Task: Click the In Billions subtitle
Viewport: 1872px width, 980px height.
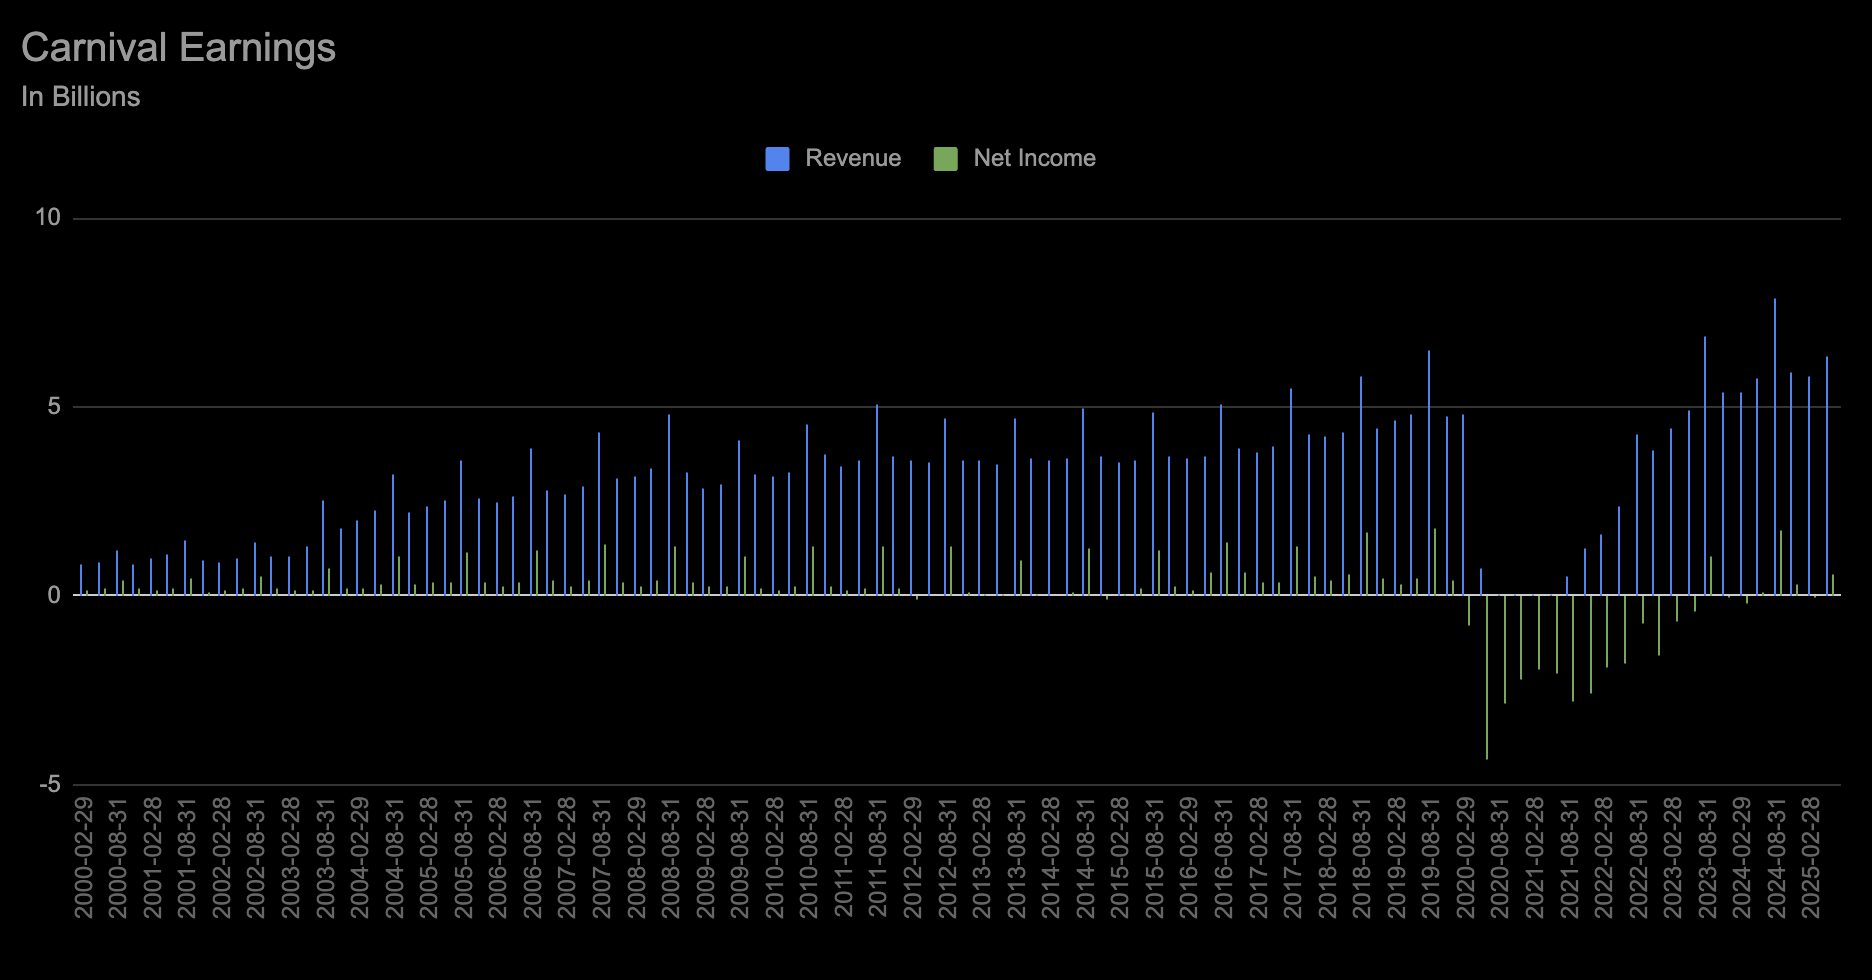Action: coord(80,97)
